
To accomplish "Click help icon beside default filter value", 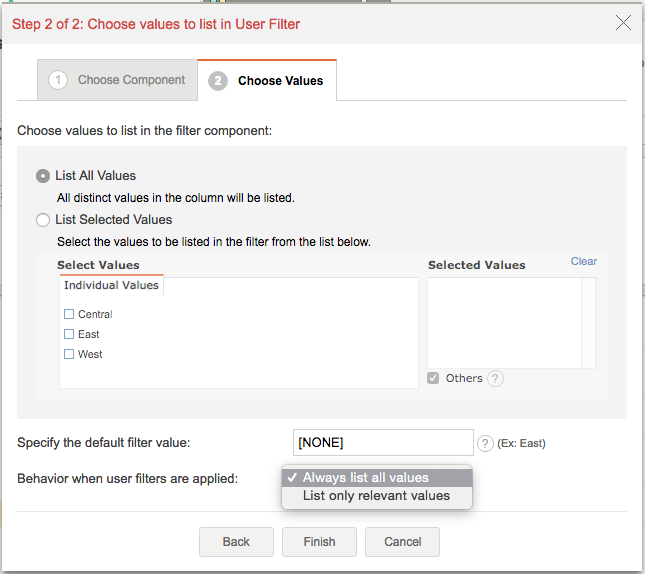I will [x=486, y=443].
